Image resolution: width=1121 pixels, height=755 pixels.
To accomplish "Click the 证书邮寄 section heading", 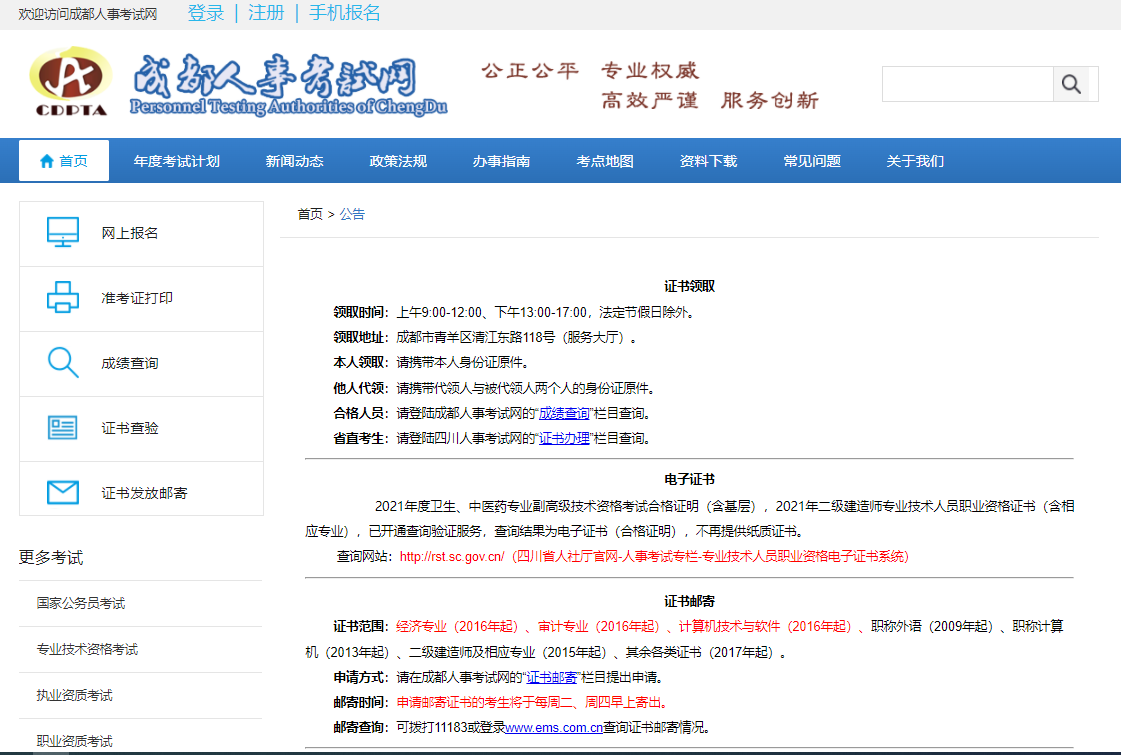I will (x=689, y=601).
